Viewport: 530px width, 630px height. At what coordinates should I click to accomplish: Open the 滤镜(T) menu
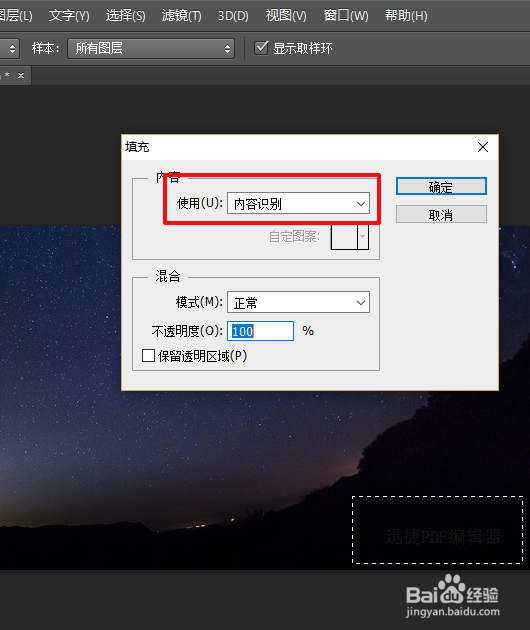point(181,16)
